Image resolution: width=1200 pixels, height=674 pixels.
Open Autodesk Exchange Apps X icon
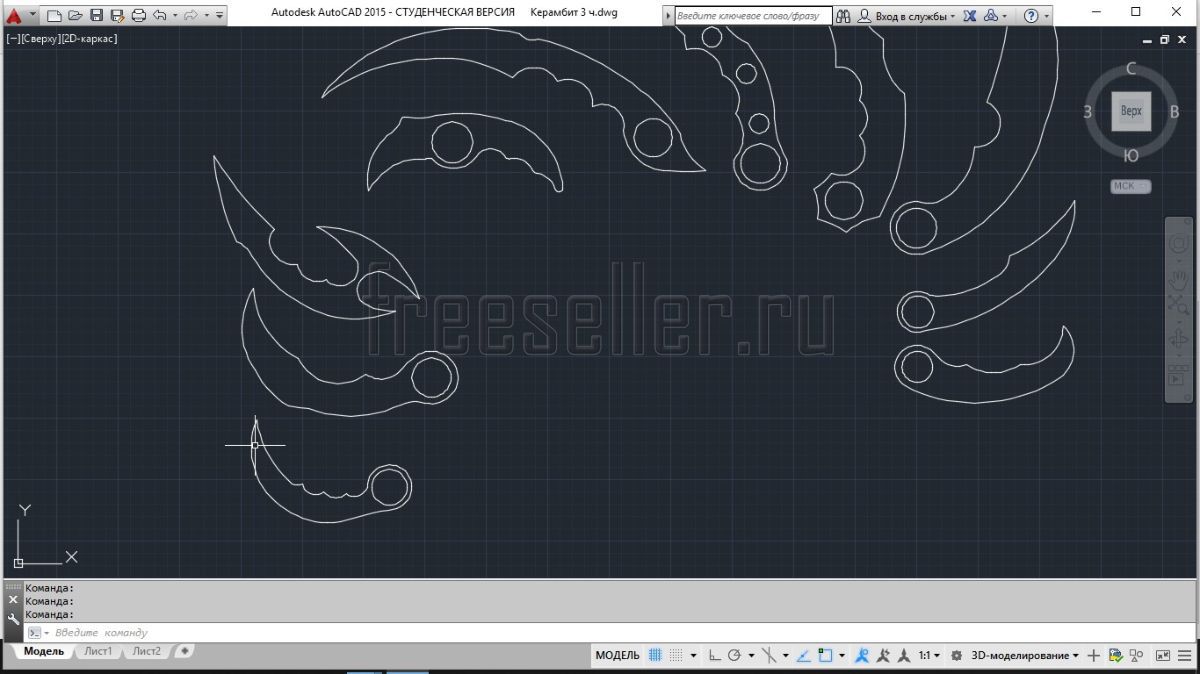click(970, 16)
